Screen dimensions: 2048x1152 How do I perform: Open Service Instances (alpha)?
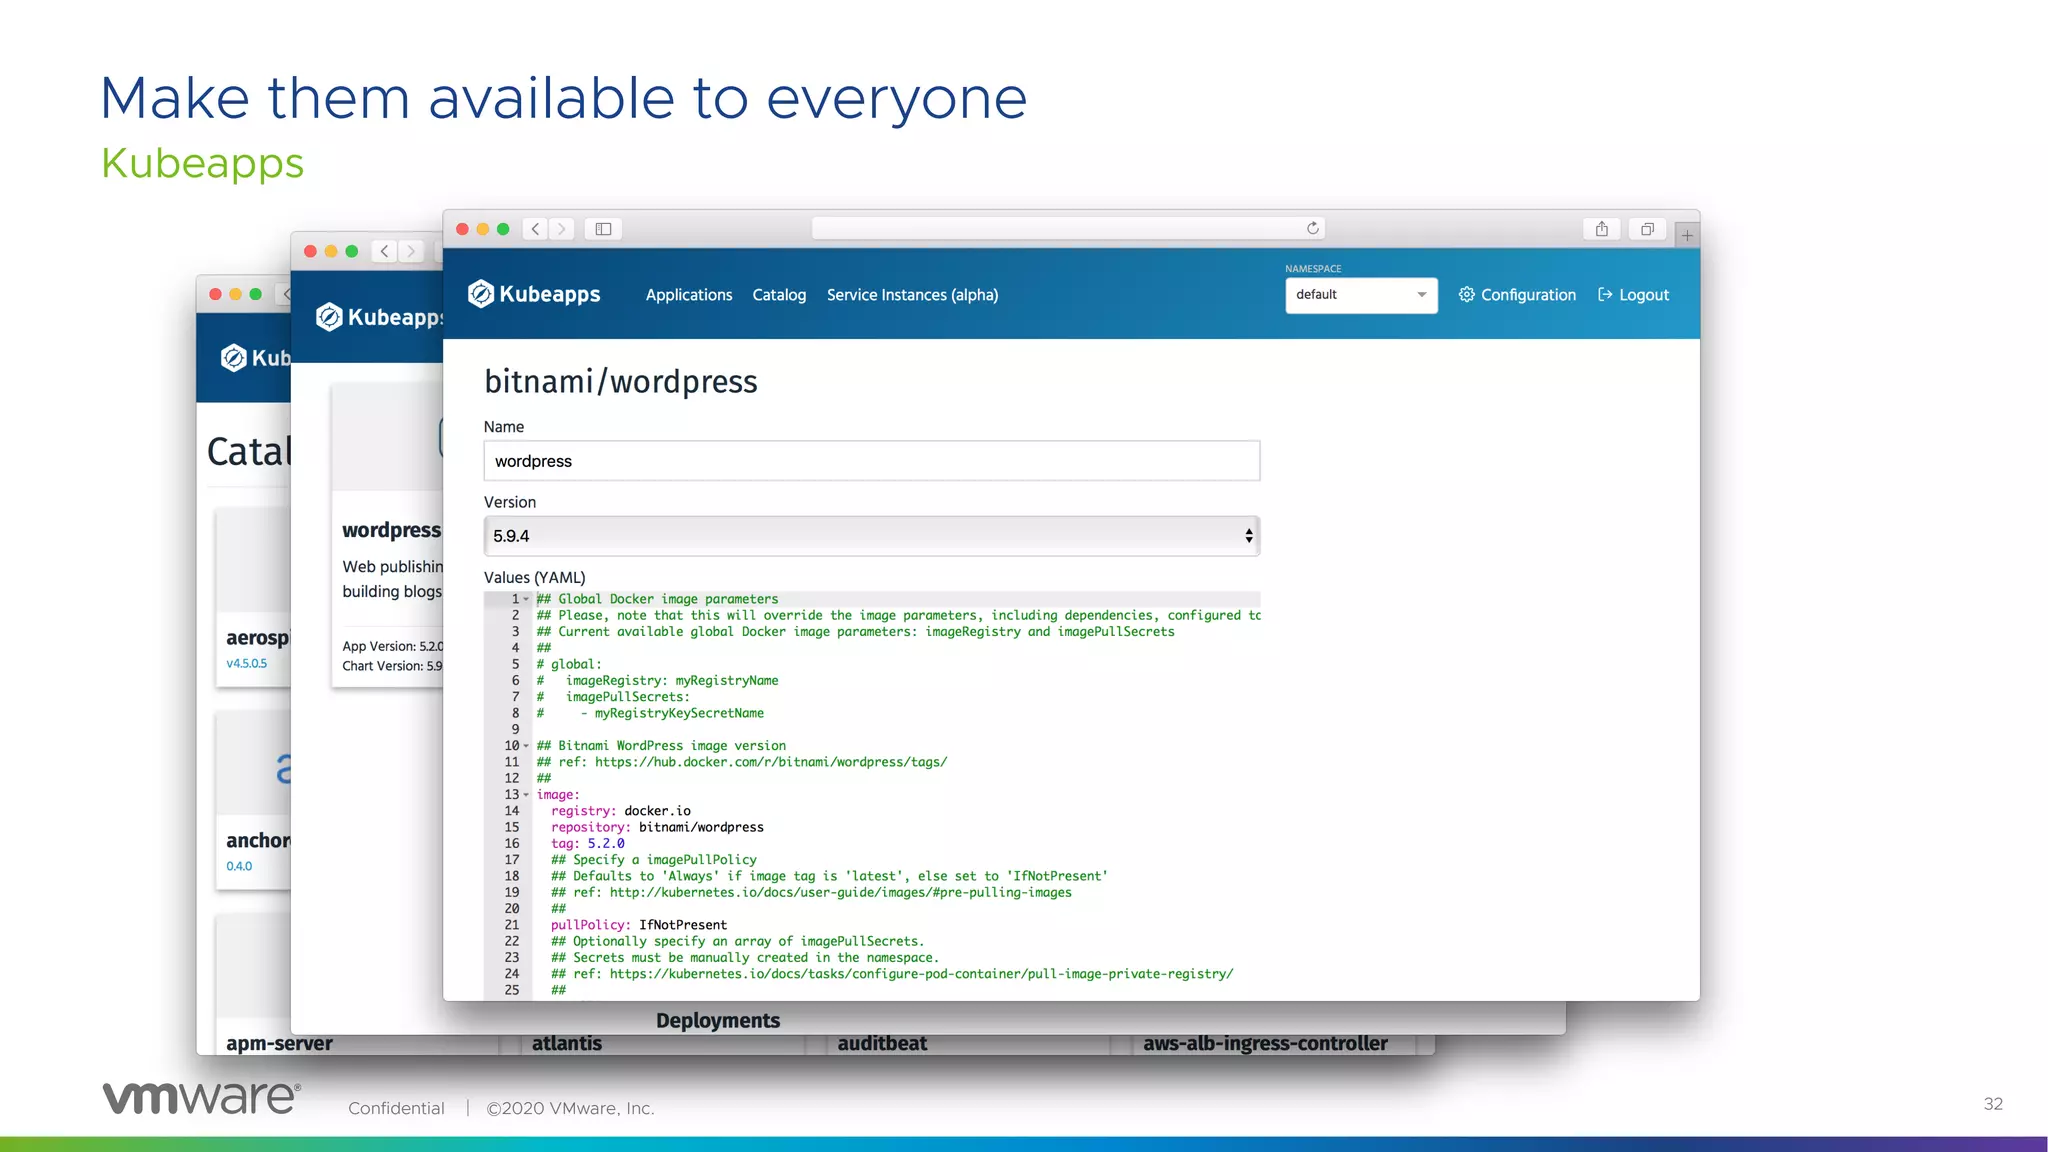tap(912, 295)
